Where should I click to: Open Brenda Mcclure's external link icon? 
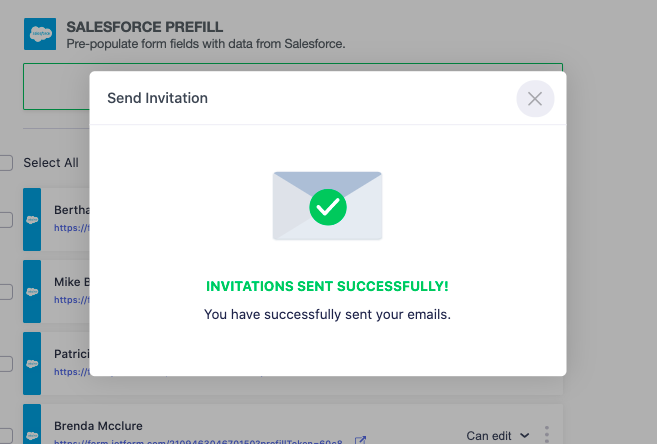coord(361,440)
